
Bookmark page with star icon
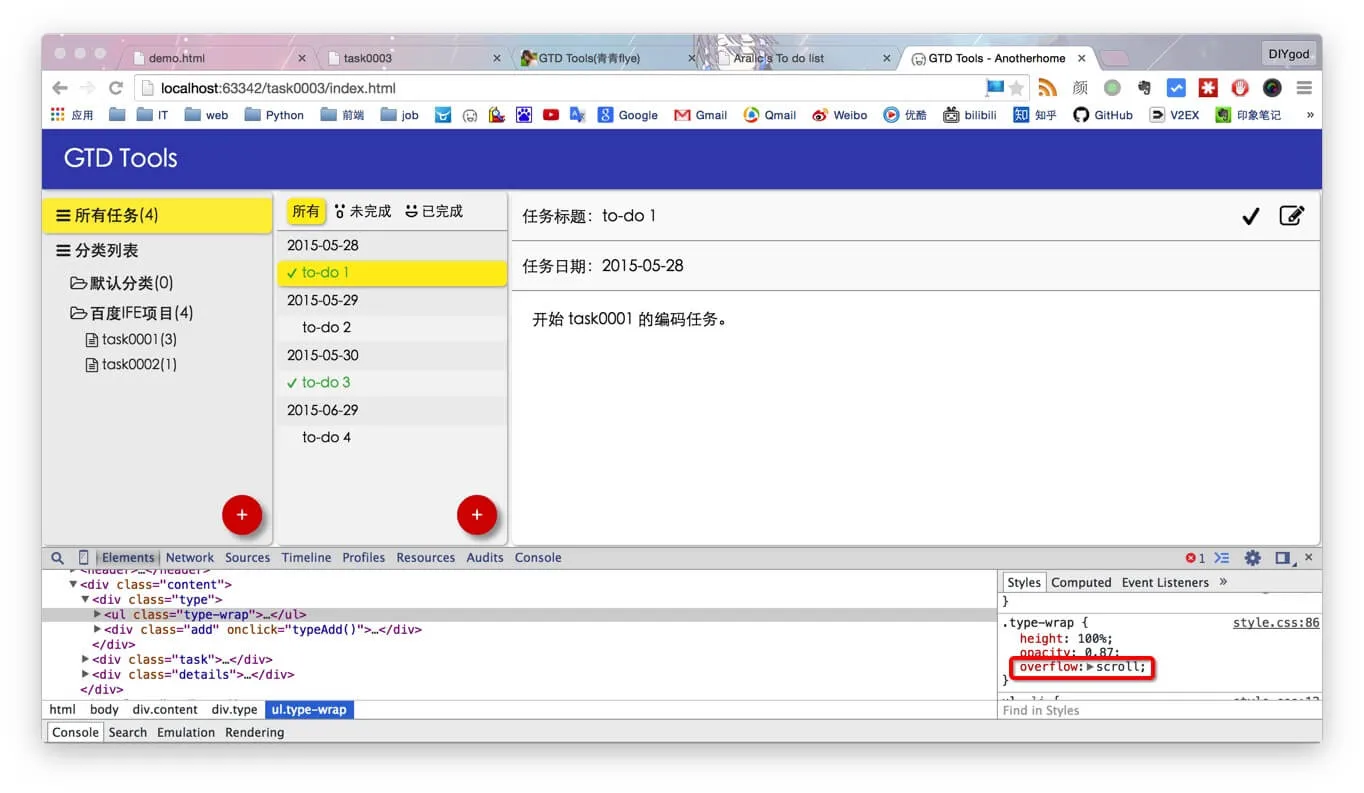click(x=1016, y=88)
